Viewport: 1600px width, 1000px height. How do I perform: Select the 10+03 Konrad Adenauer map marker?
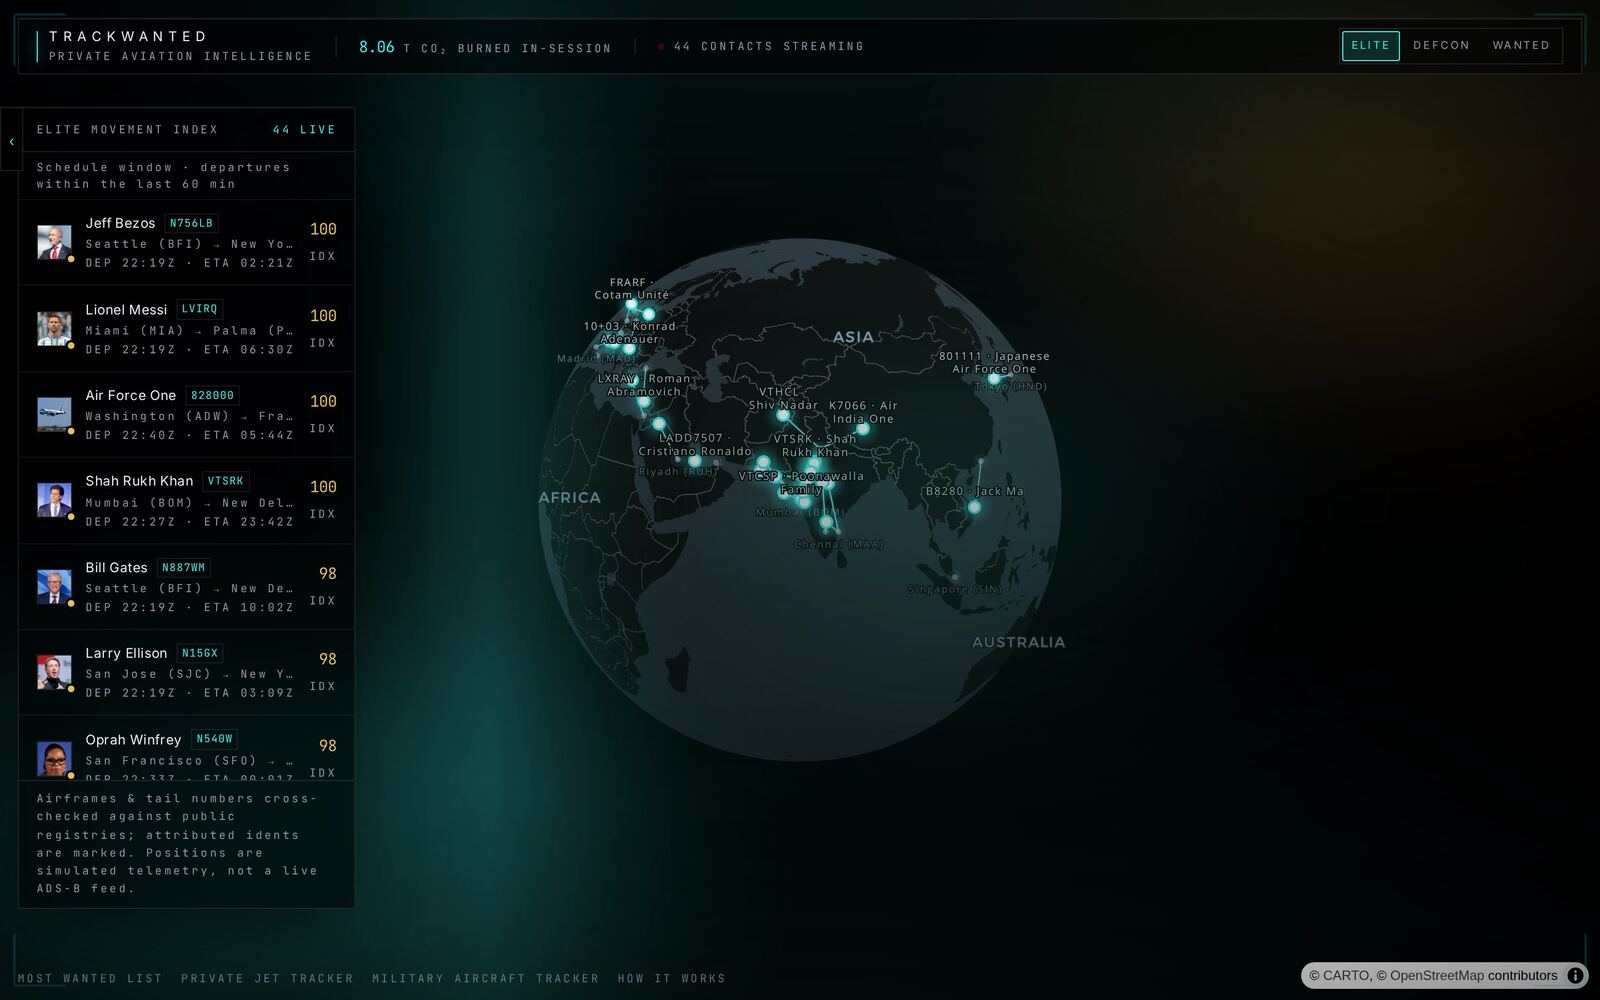click(x=629, y=349)
